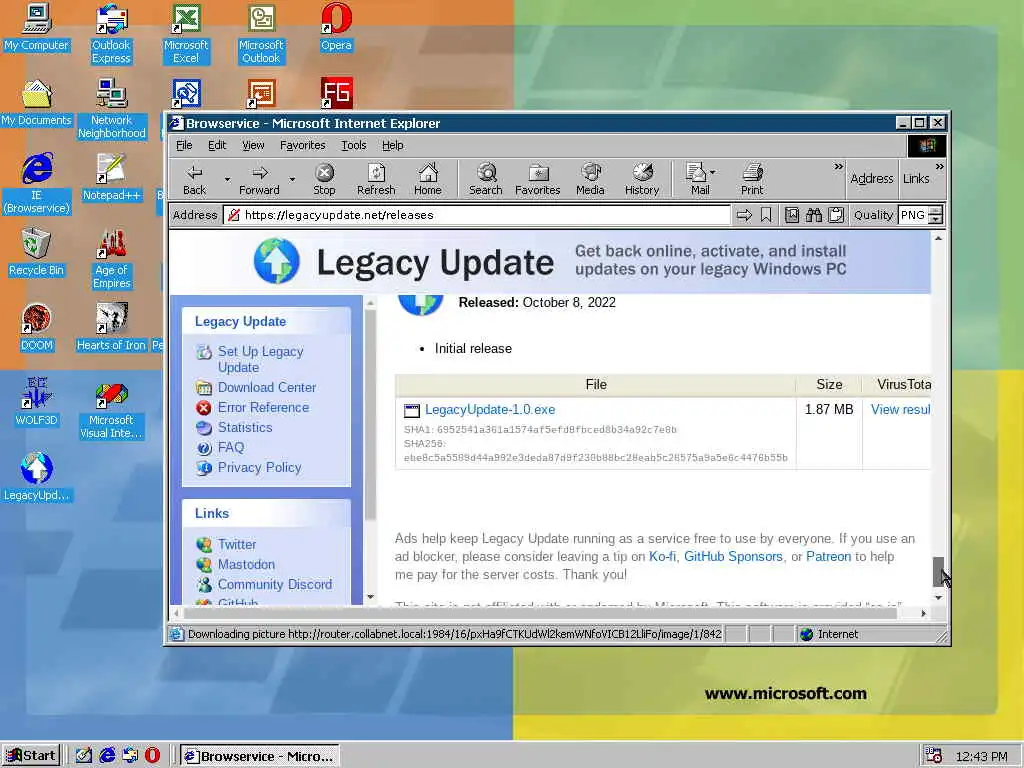Click the address field with legacyupdate.net URL
Screen dimensions: 1024x768
coord(477,215)
